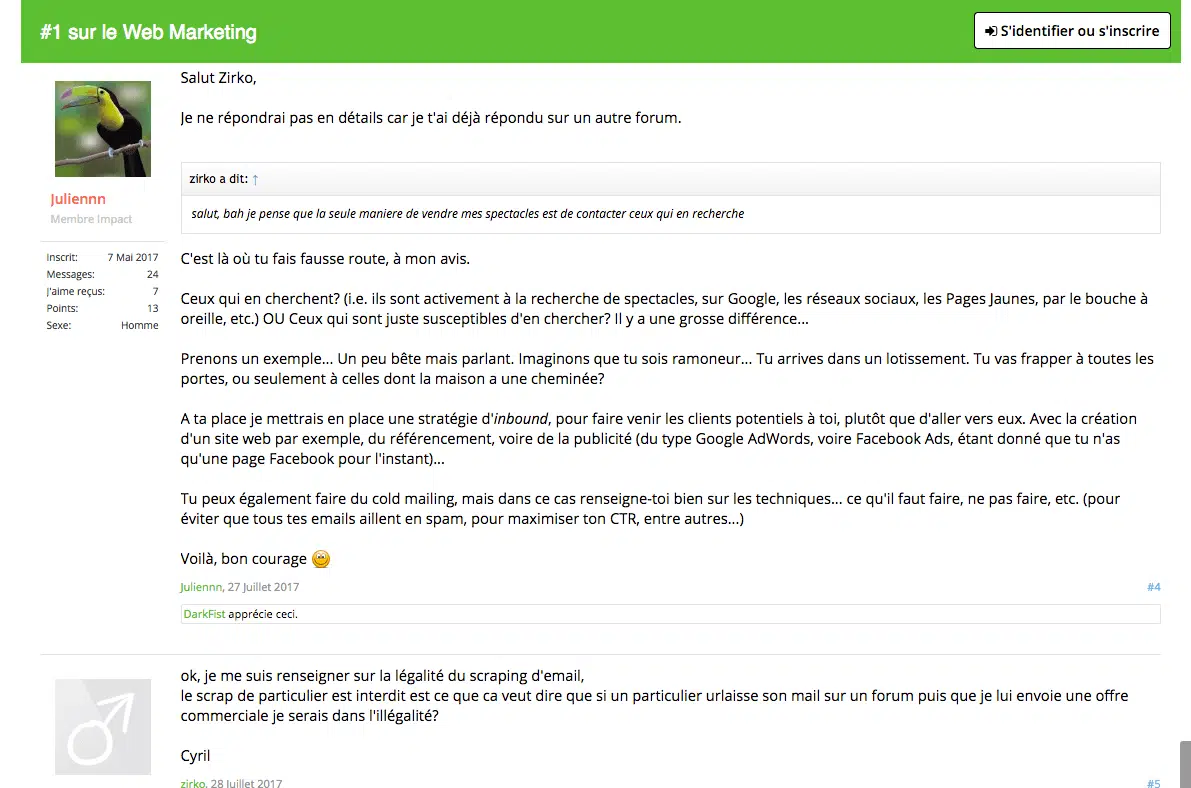The image size is (1191, 788).
Task: Click the zirko author link under the last post
Action: click(x=193, y=784)
